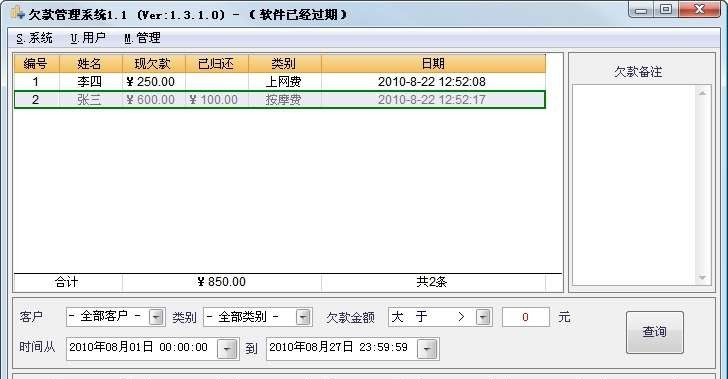Close the 欠款管理系统 window

(699, 10)
